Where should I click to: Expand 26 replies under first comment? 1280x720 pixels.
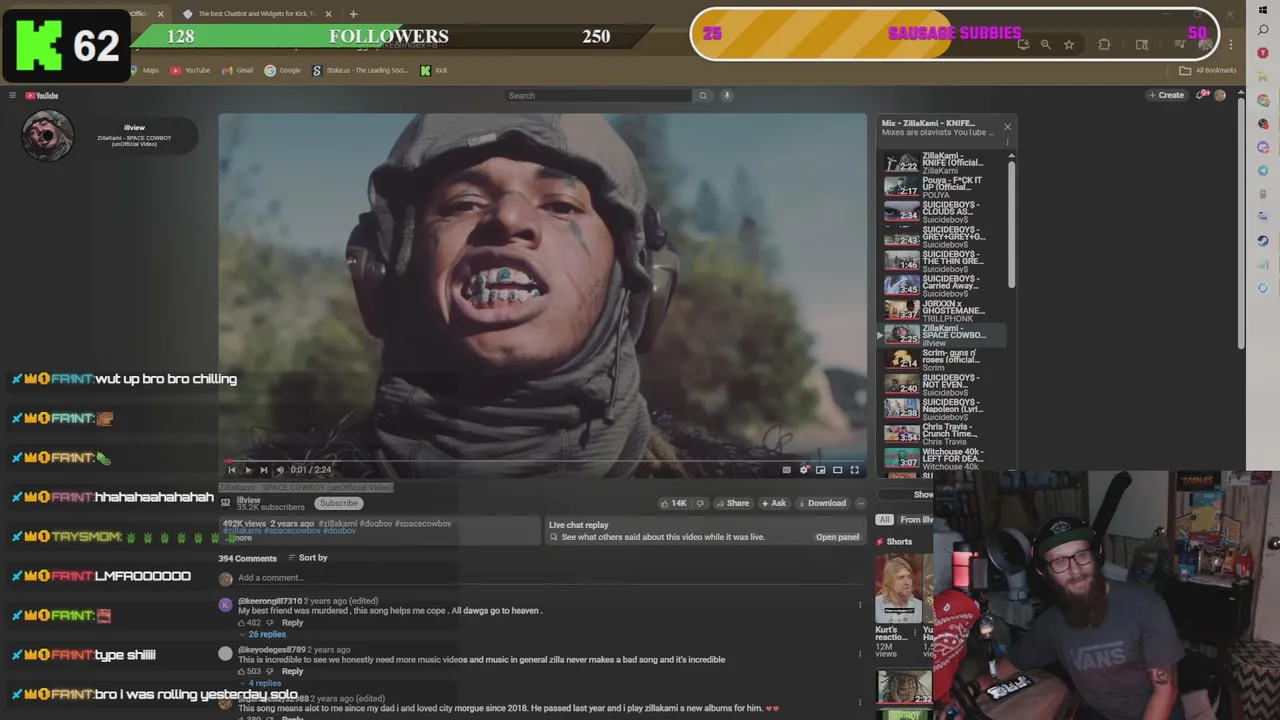click(x=263, y=634)
